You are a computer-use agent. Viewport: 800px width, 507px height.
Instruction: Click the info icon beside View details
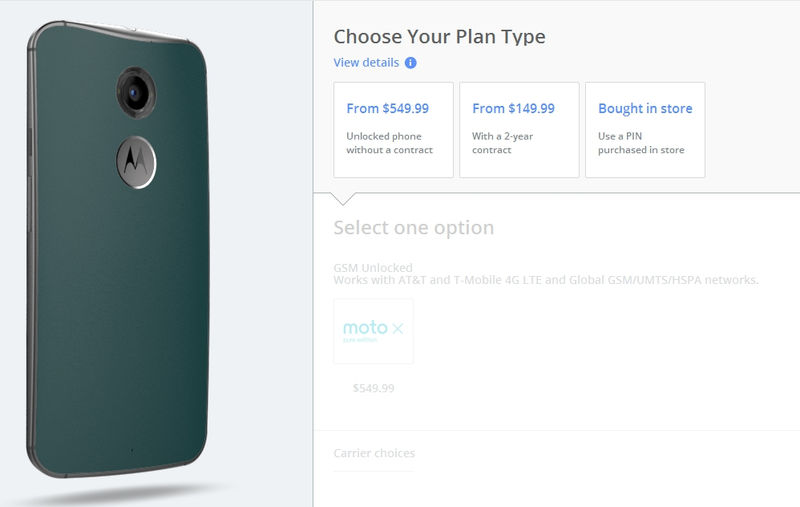pyautogui.click(x=410, y=63)
